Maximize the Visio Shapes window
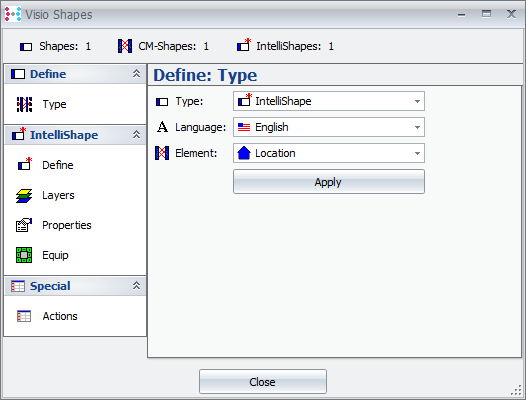The image size is (526, 400). tap(486, 14)
